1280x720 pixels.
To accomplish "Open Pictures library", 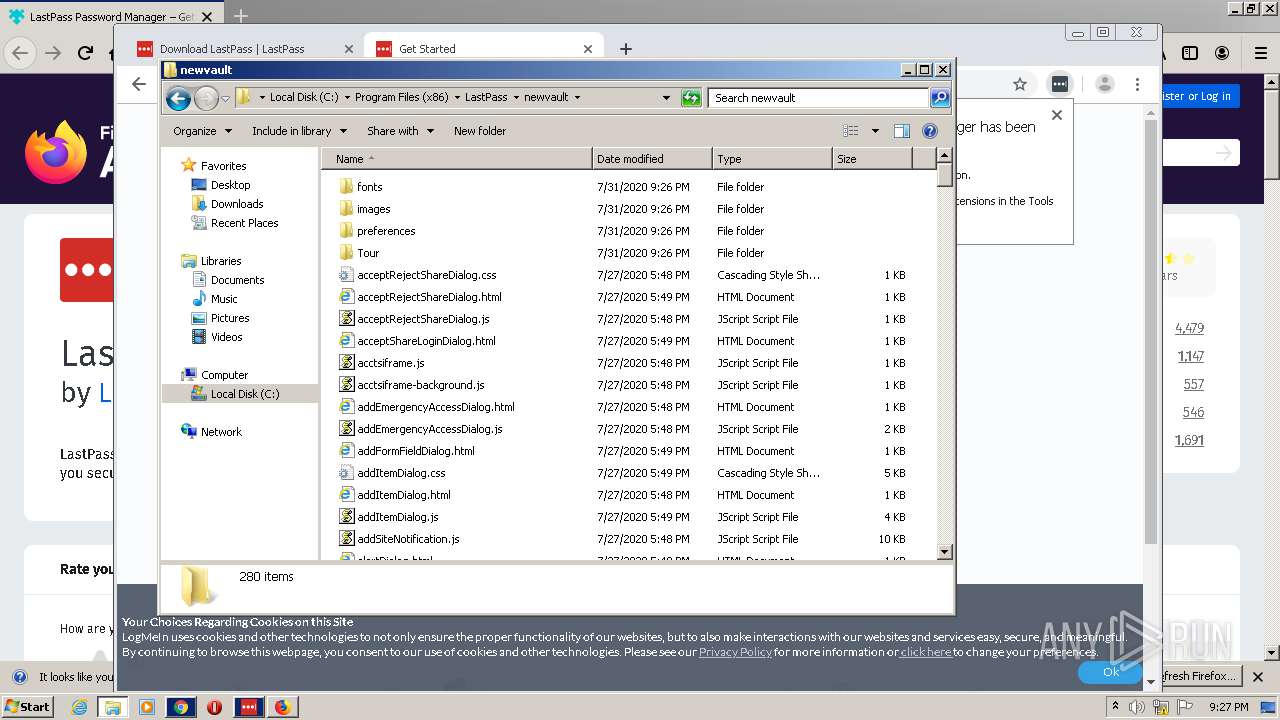I will 230,318.
